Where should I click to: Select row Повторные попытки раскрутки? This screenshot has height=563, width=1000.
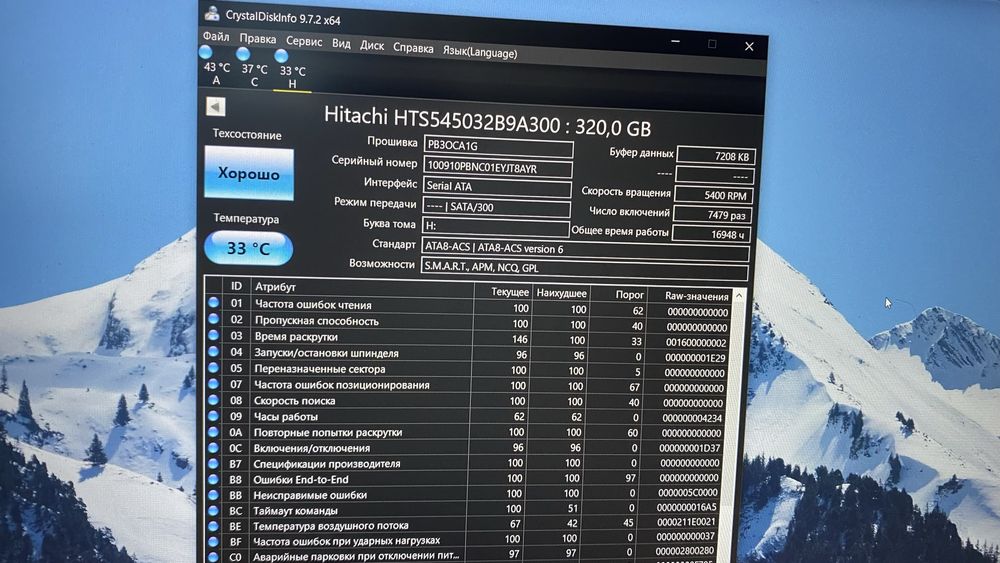466,432
